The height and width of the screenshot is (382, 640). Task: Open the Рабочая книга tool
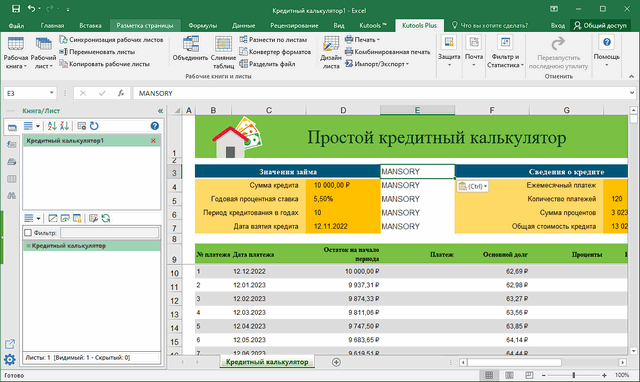tap(16, 53)
